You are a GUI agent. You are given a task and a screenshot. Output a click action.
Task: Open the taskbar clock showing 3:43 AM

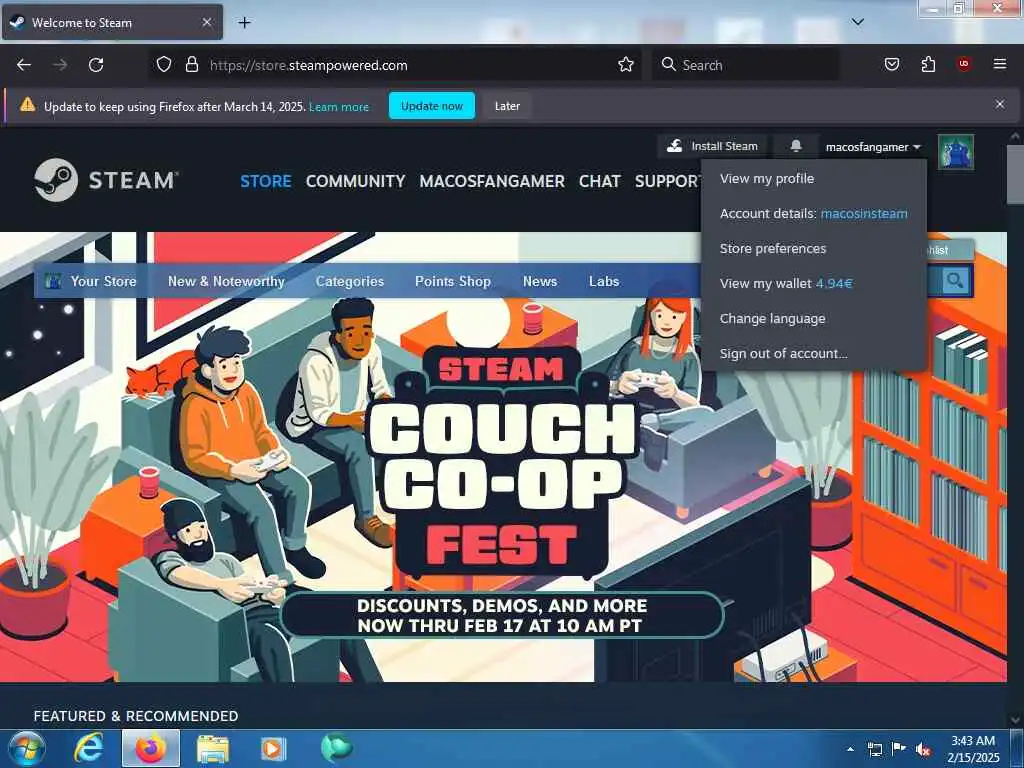coord(973,749)
